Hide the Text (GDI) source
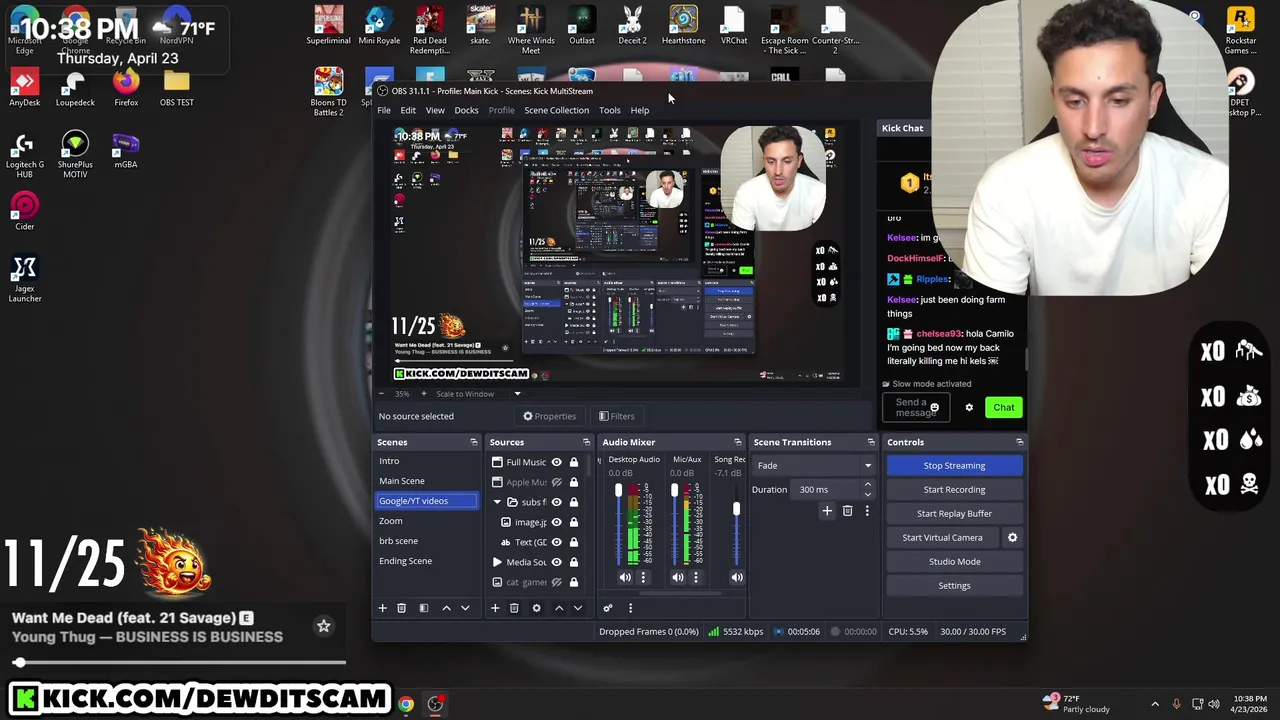Image resolution: width=1280 pixels, height=720 pixels. (557, 542)
